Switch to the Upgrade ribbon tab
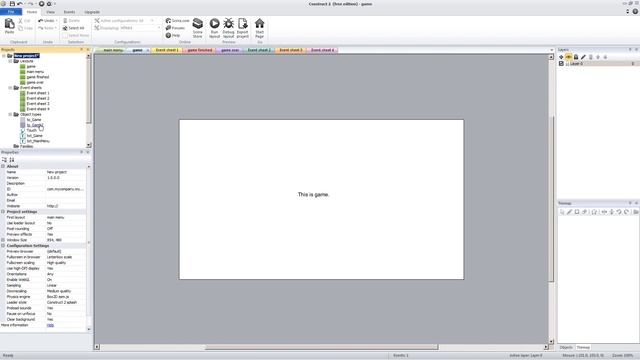Image resolution: width=640 pixels, height=360 pixels. (92, 12)
